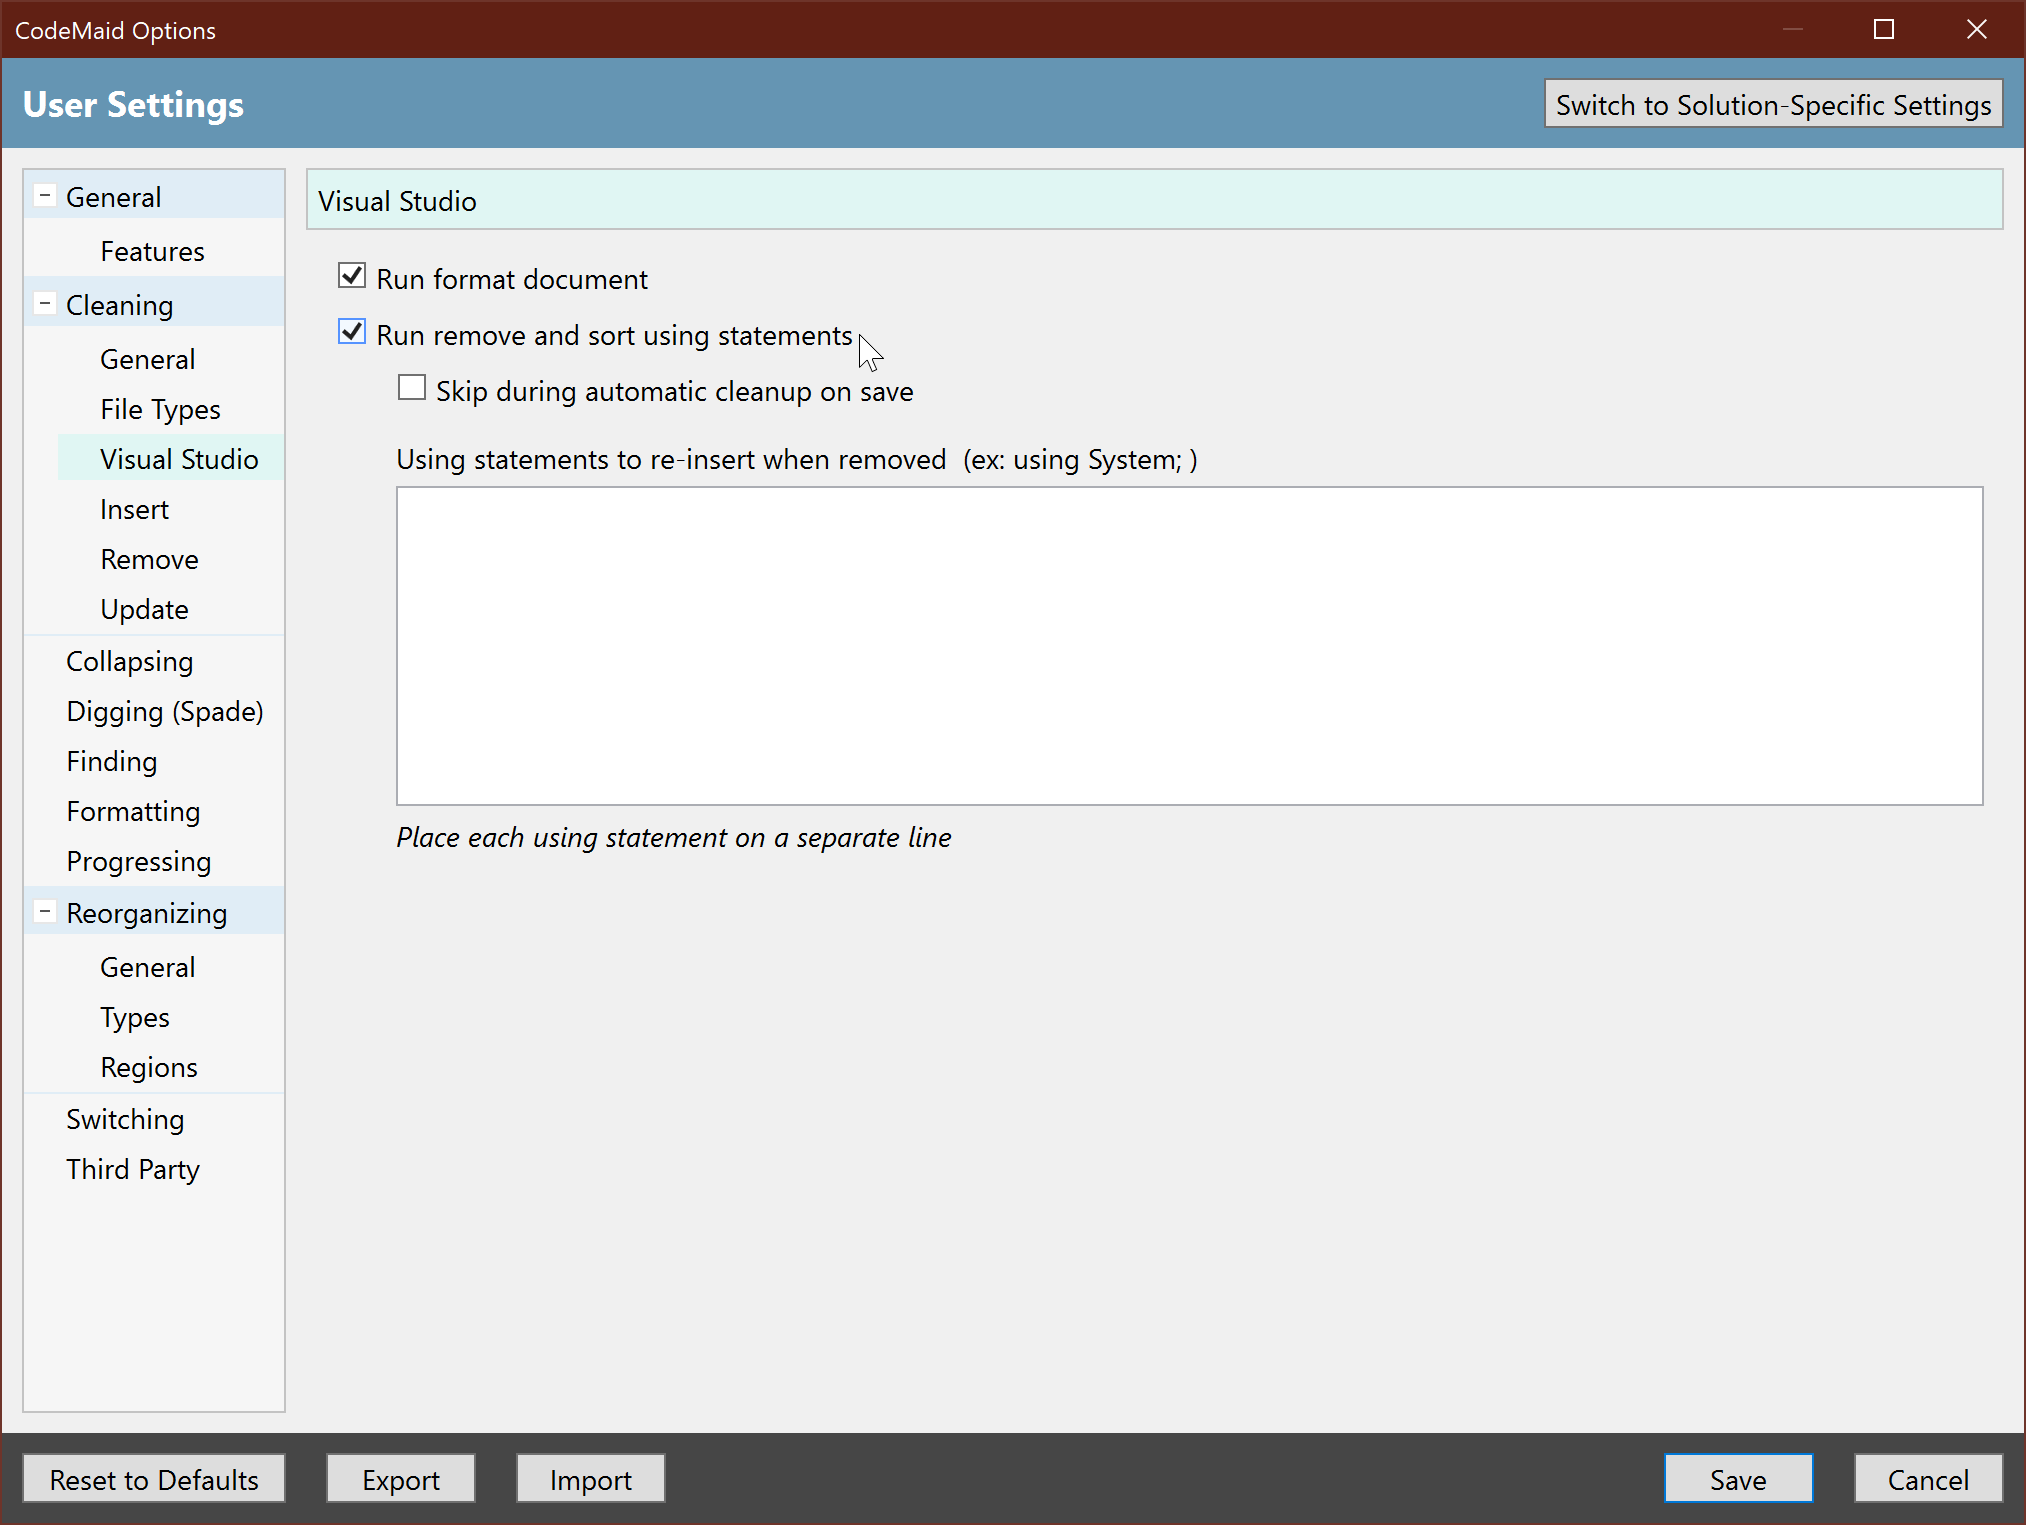This screenshot has width=2026, height=1525.
Task: Click Switch to Solution-Specific Settings
Action: [x=1773, y=104]
